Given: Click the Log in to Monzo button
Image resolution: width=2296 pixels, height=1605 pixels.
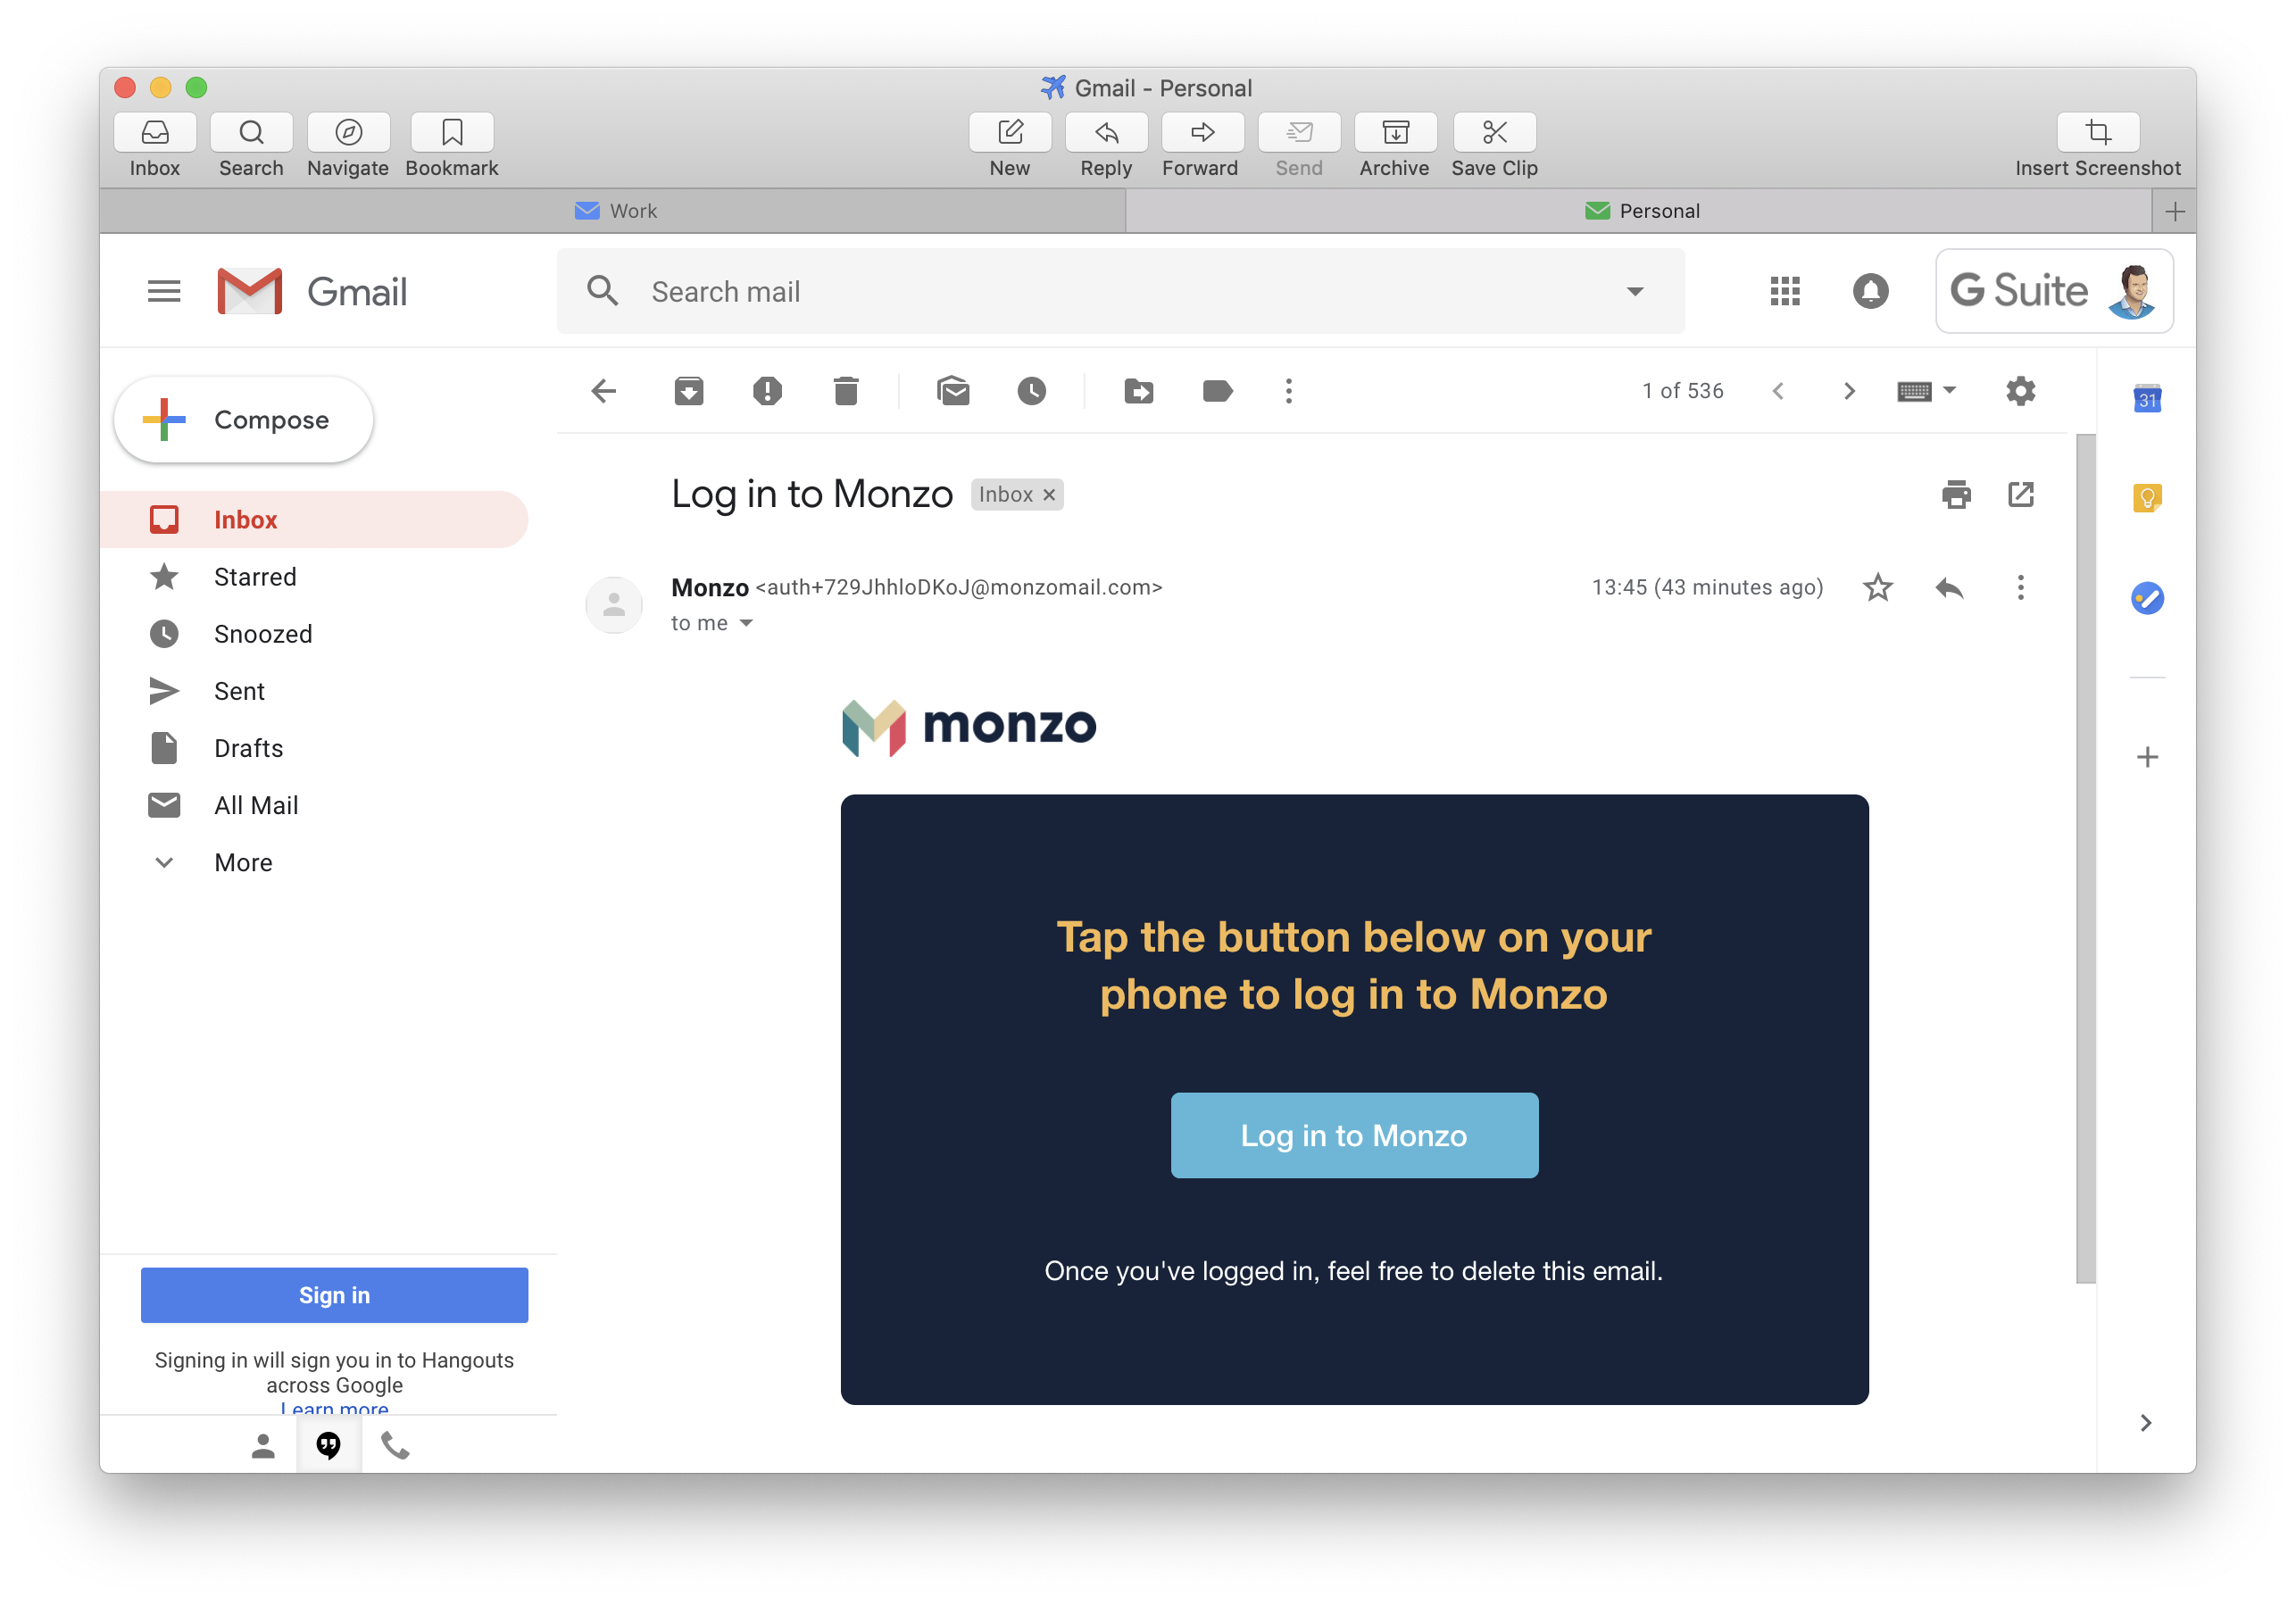Looking at the screenshot, I should [1352, 1135].
